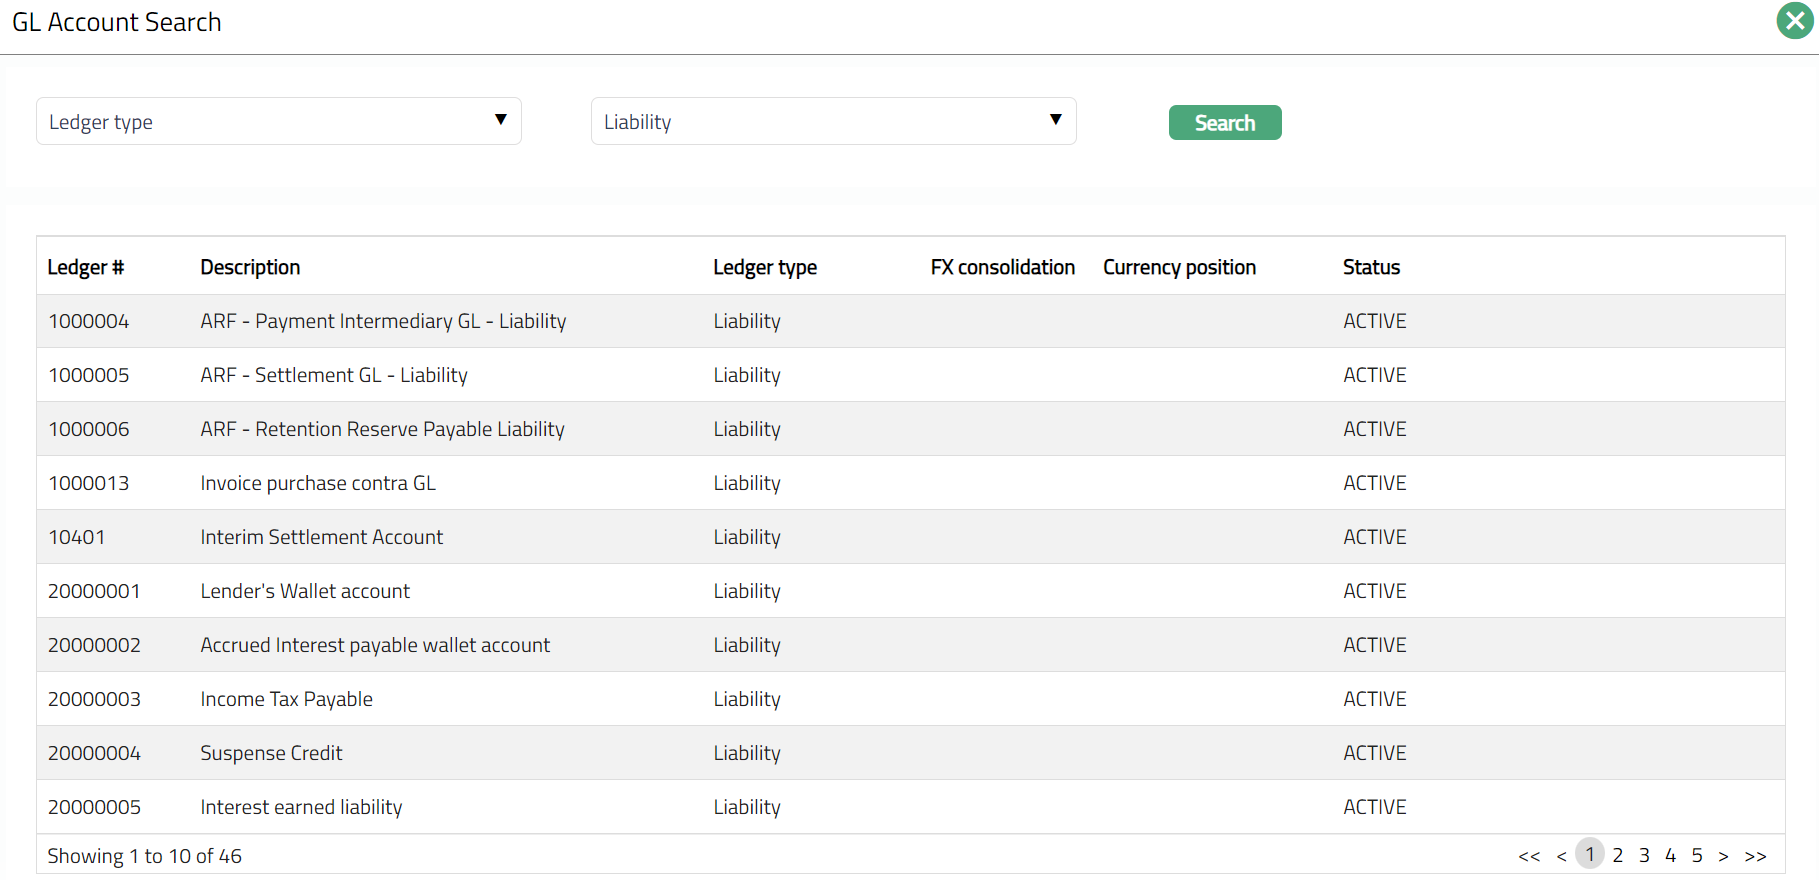Open page 5 of results
Image resolution: width=1819 pixels, height=880 pixels.
1697,855
